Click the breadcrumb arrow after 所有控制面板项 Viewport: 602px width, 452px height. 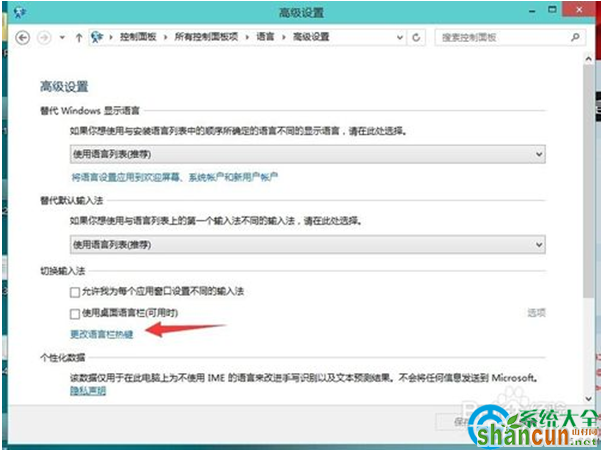click(247, 37)
